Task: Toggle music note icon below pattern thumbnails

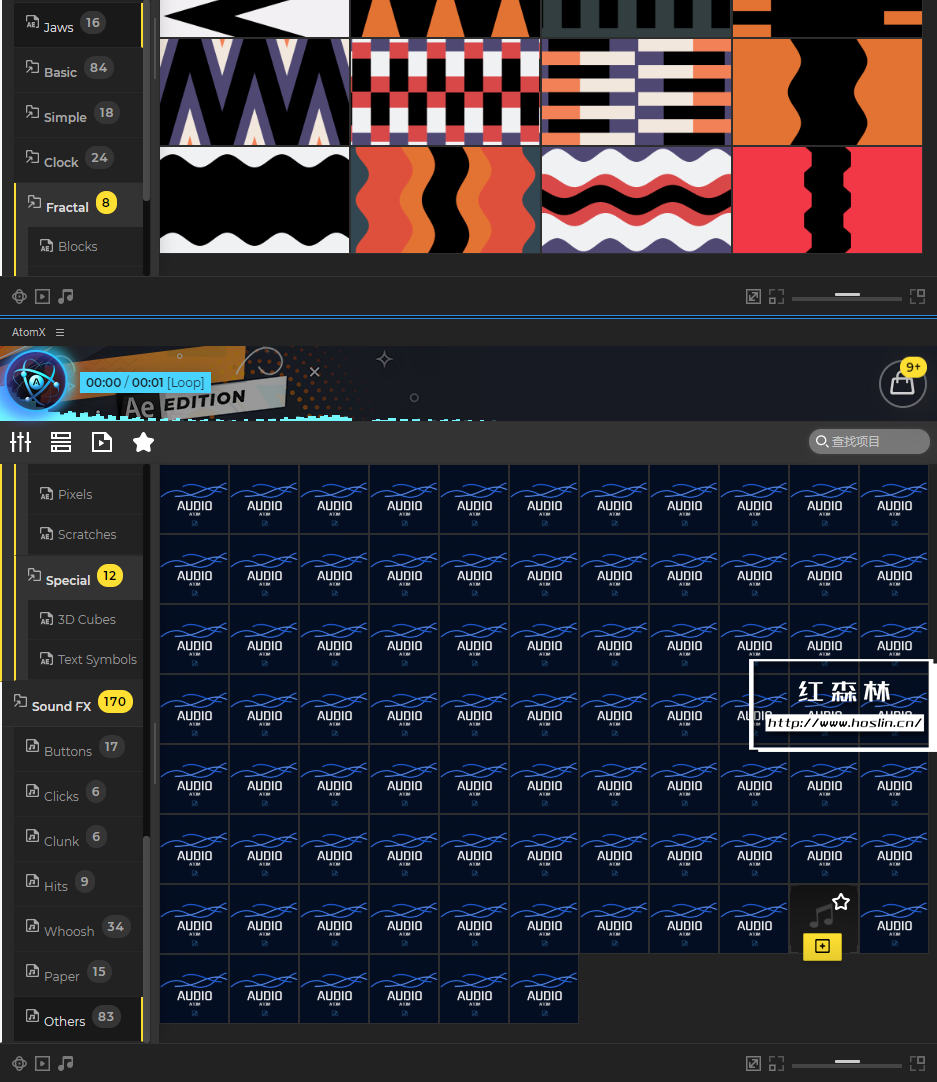Action: (x=66, y=297)
